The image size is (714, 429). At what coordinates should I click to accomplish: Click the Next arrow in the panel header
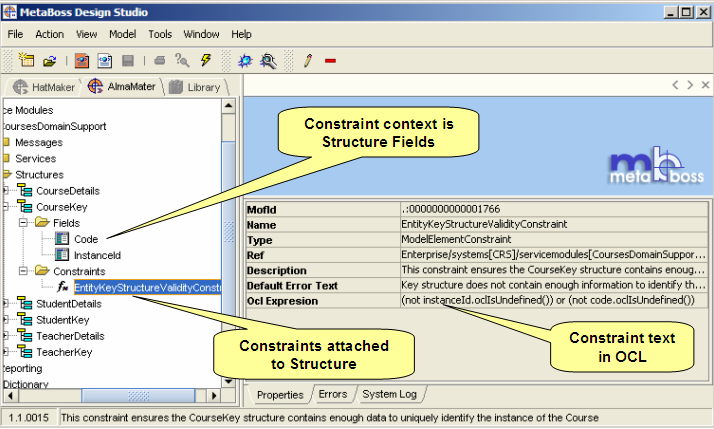coord(690,85)
